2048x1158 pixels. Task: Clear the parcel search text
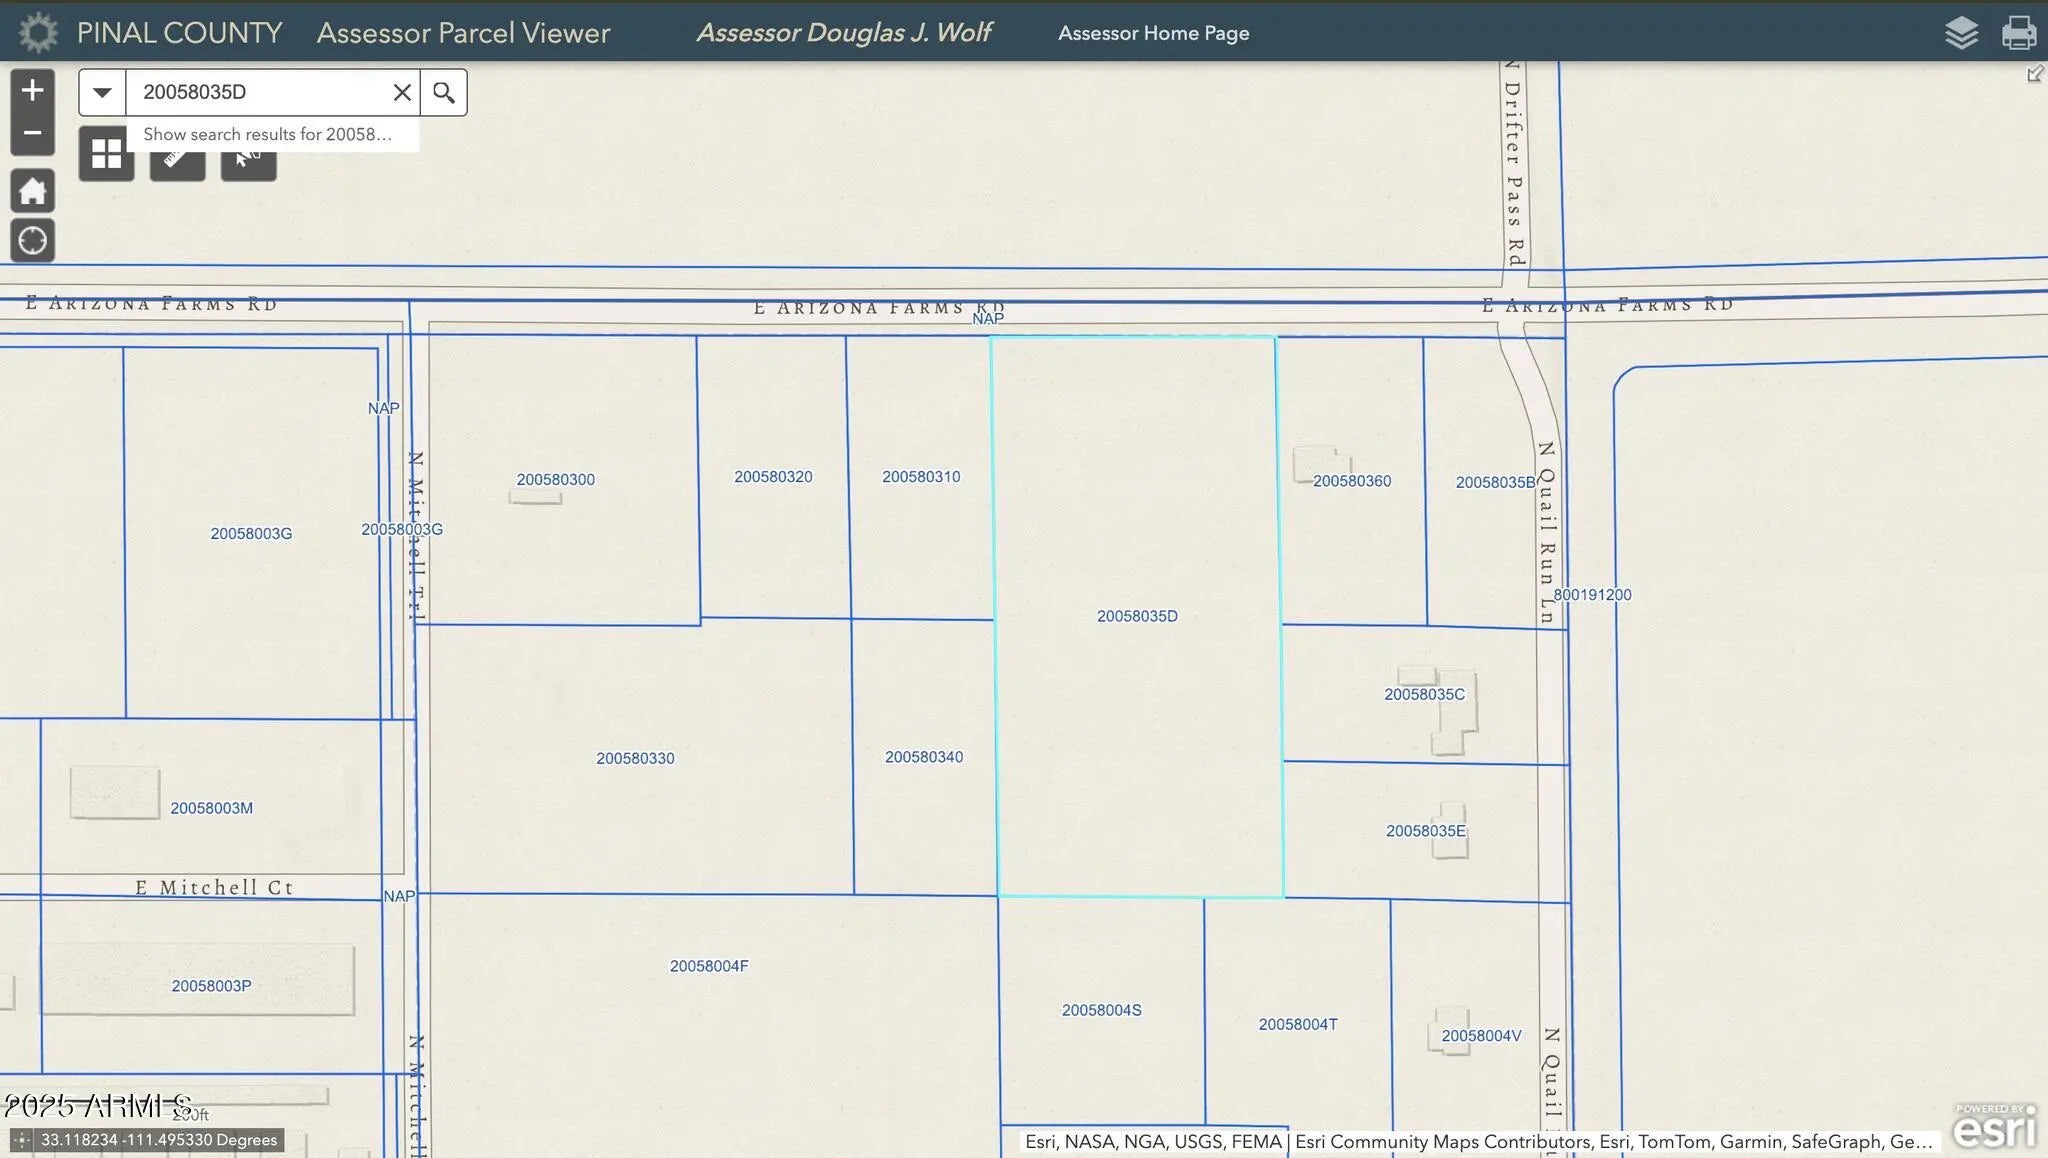(402, 92)
